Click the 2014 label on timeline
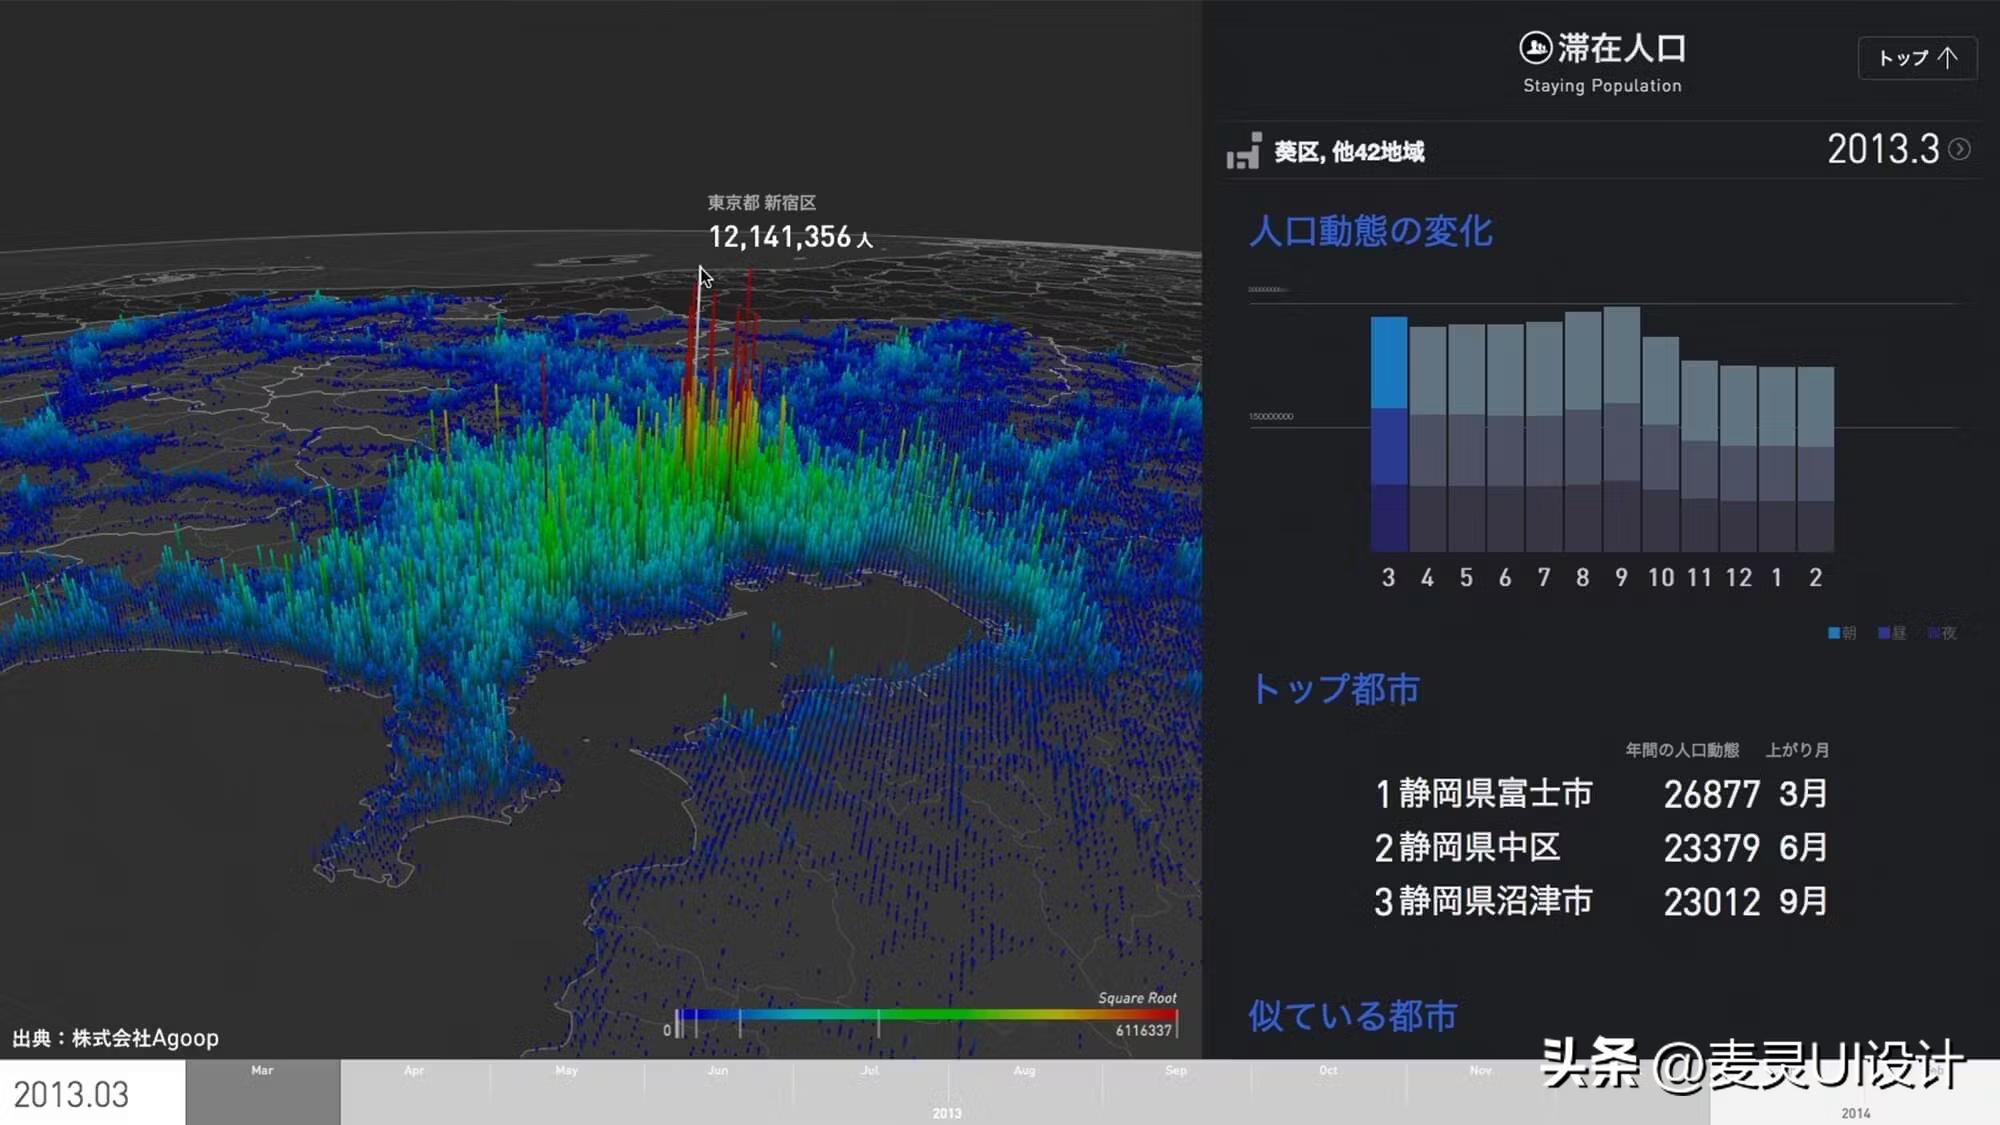The width and height of the screenshot is (2000, 1125). (1855, 1113)
